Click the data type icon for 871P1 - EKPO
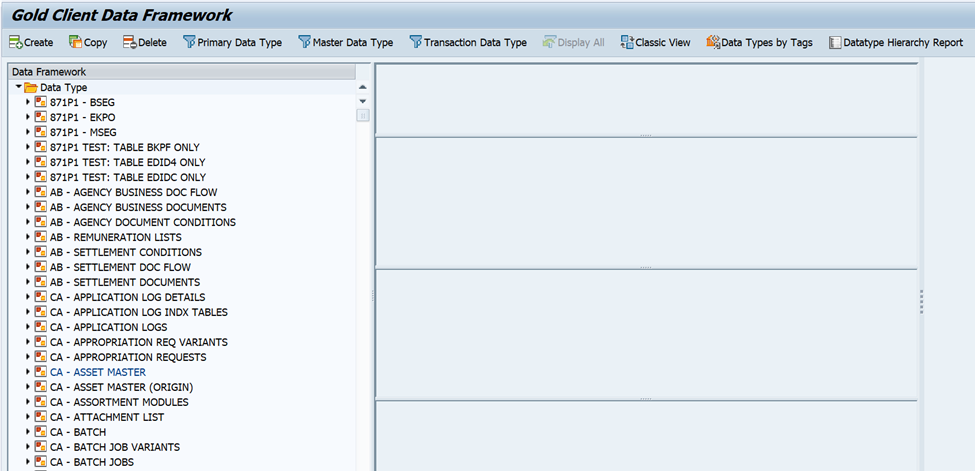 click(40, 117)
